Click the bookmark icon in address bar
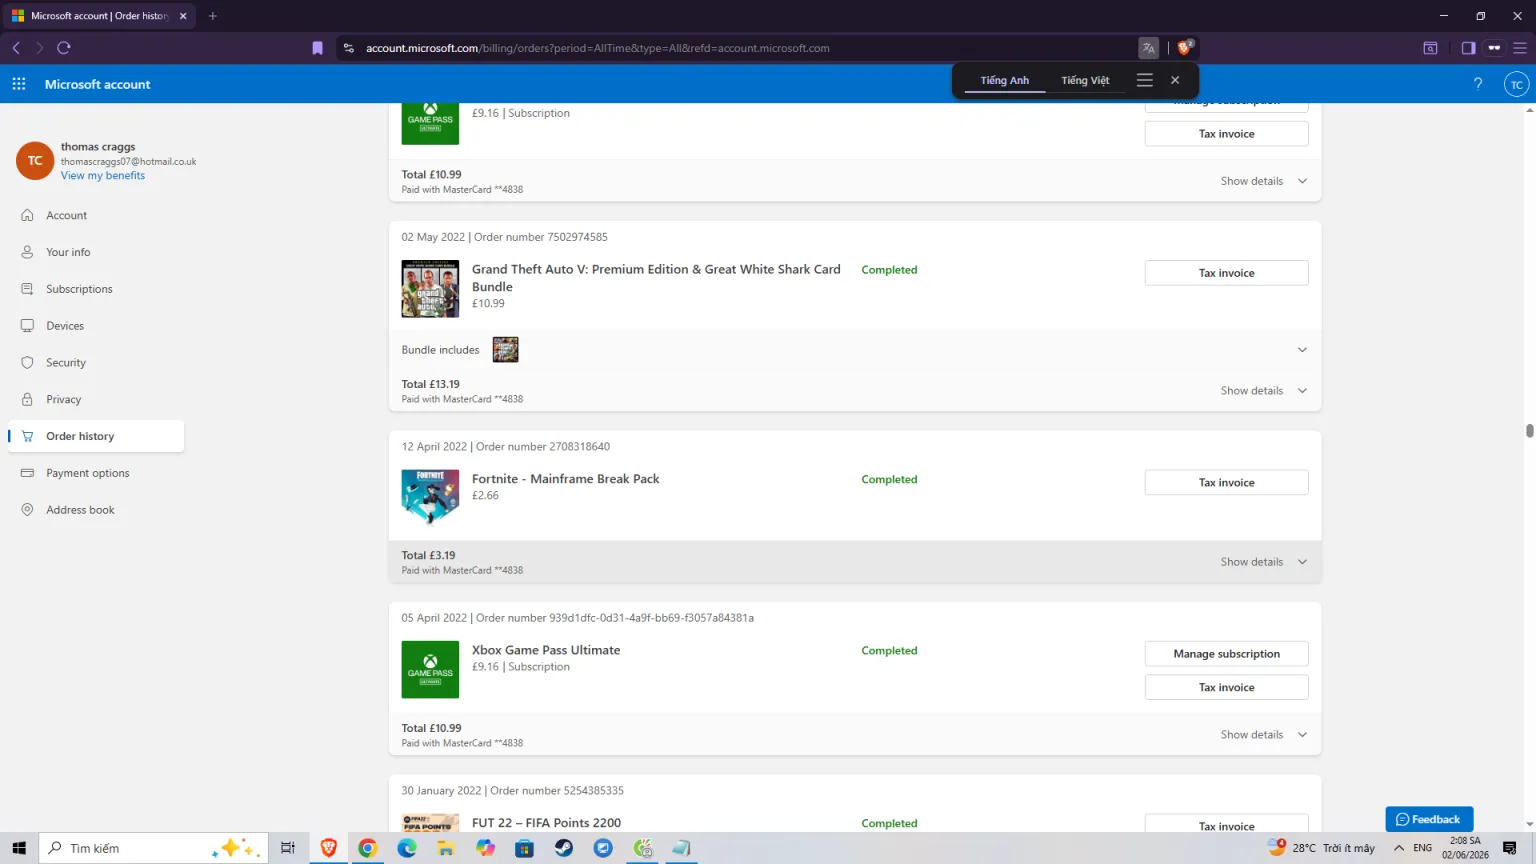 [318, 48]
